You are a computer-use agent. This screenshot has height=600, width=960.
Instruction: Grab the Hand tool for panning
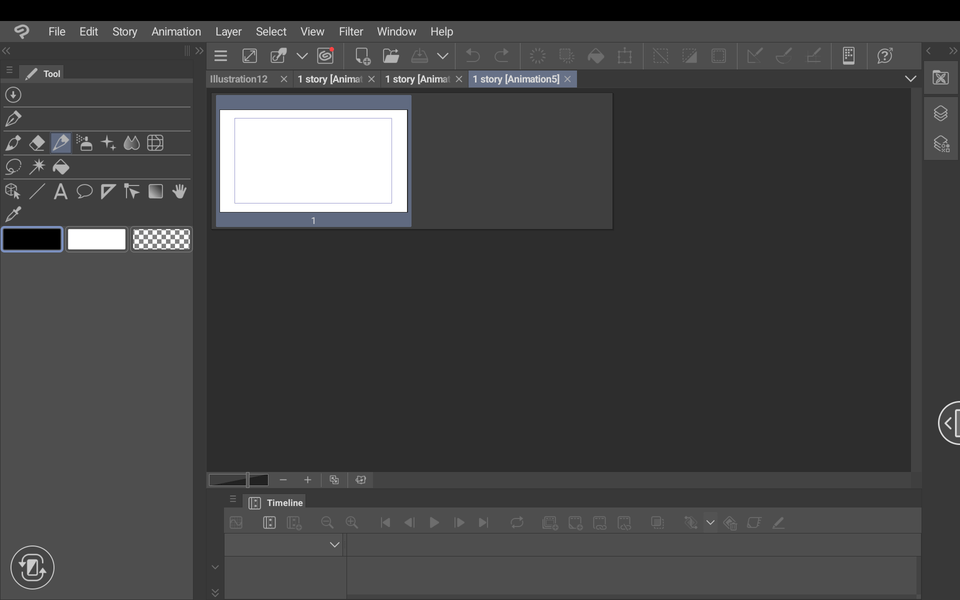[179, 191]
